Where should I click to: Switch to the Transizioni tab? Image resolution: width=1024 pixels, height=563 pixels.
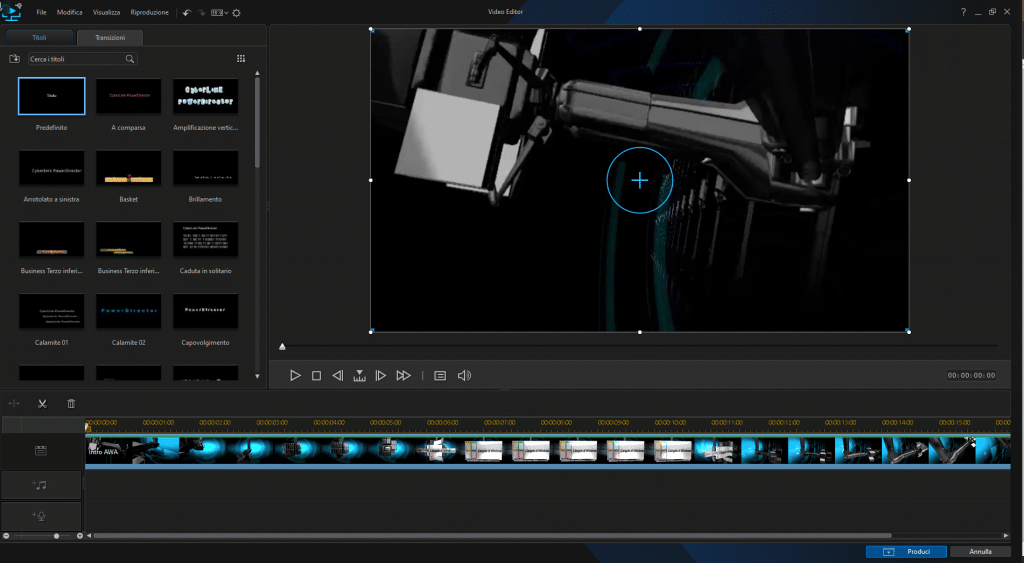[x=109, y=38]
